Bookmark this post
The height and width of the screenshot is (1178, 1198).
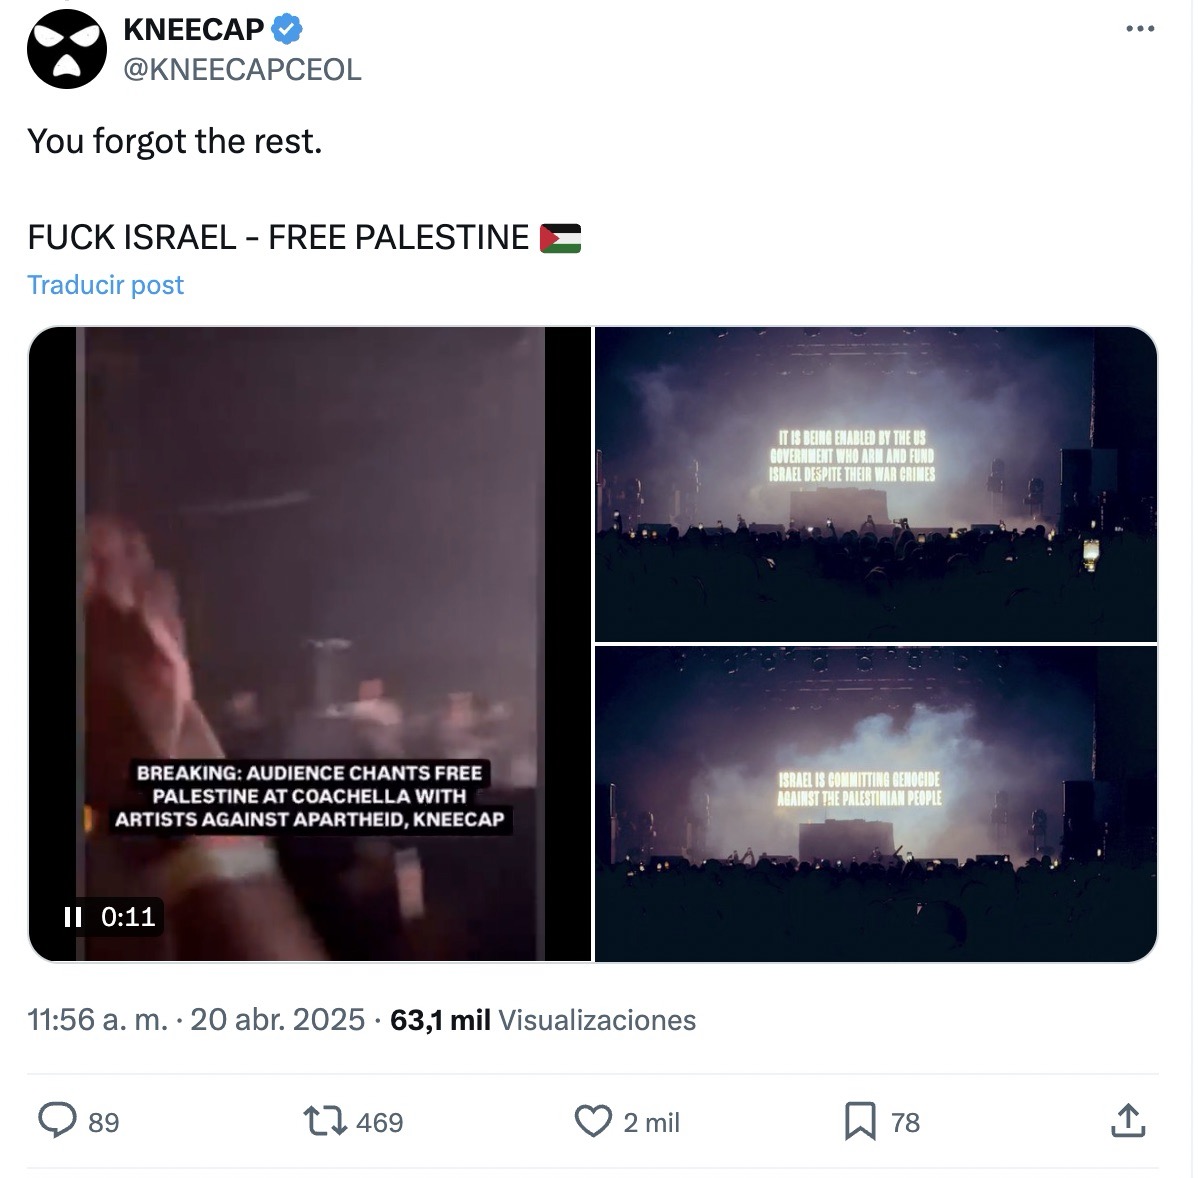(x=860, y=1121)
